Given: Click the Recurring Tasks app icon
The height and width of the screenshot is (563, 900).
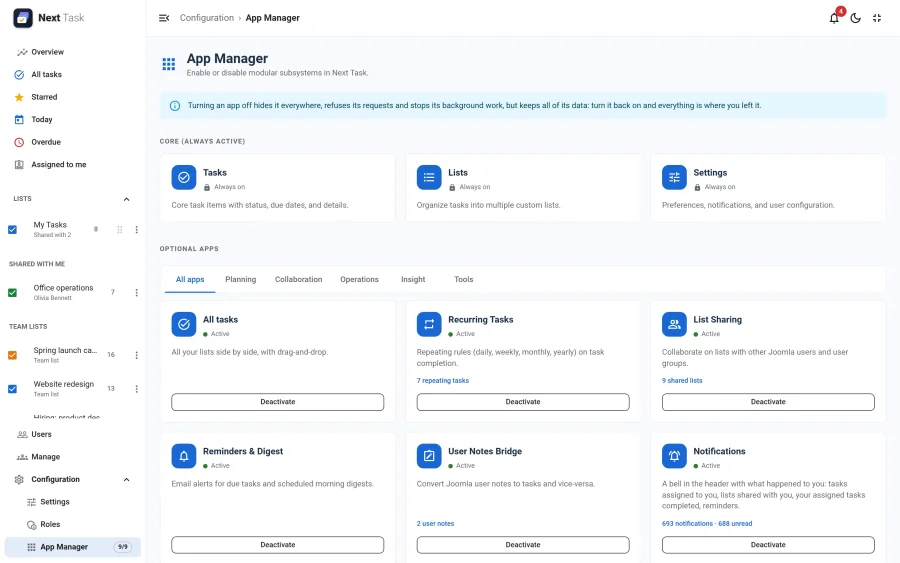Looking at the screenshot, I should (x=429, y=324).
